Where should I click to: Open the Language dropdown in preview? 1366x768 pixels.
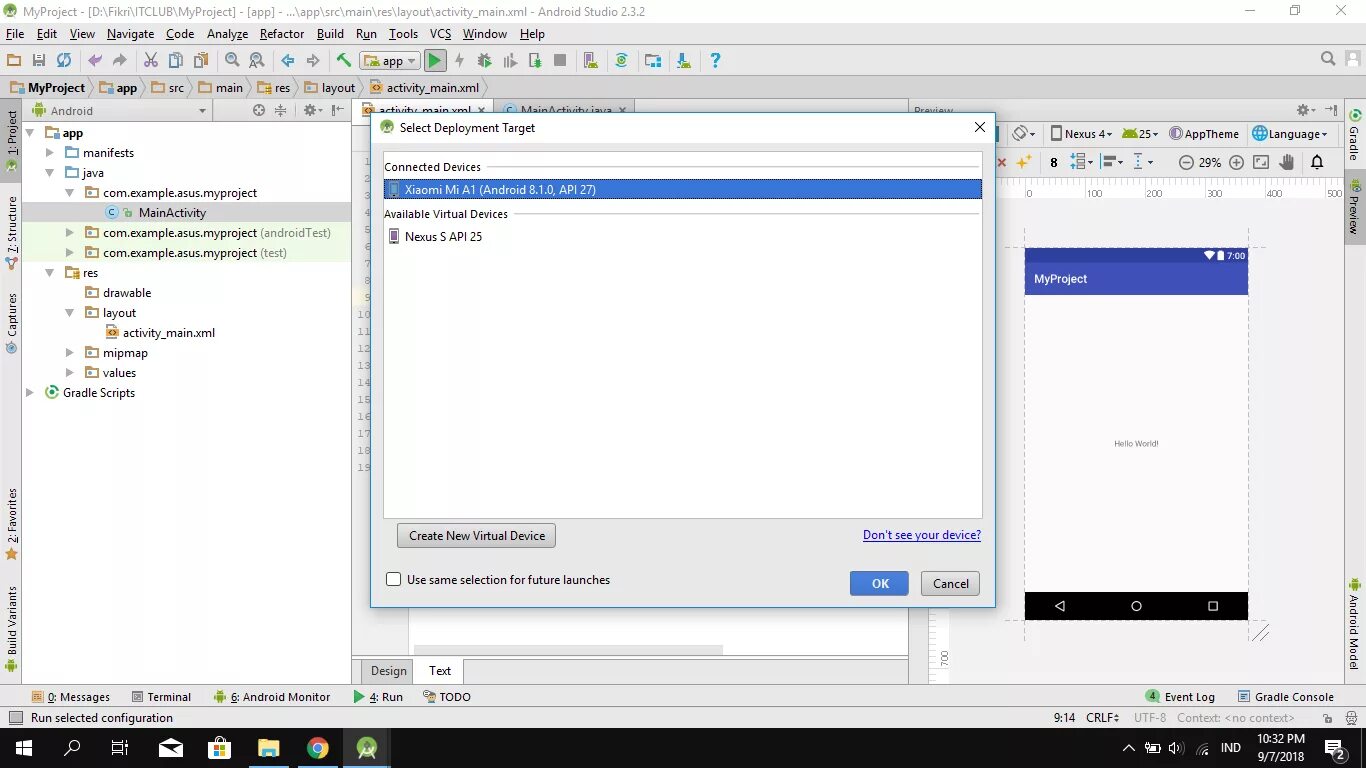[x=1290, y=134]
